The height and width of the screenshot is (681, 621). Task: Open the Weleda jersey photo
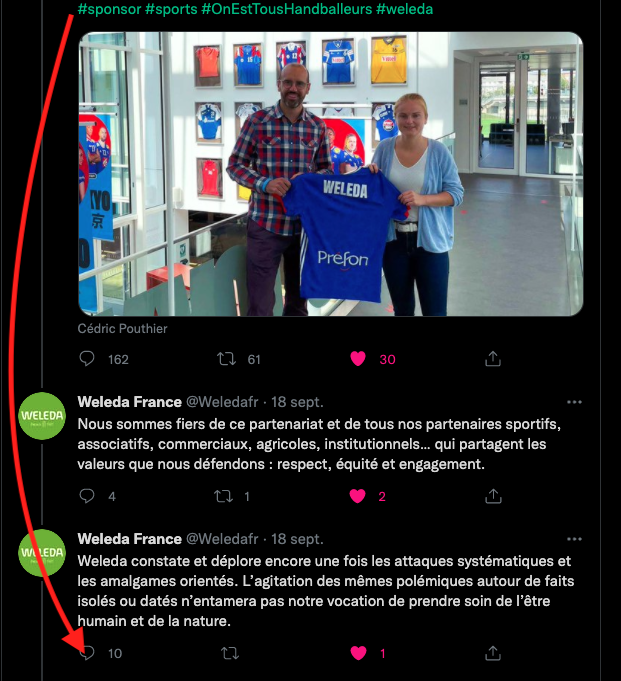[x=330, y=174]
